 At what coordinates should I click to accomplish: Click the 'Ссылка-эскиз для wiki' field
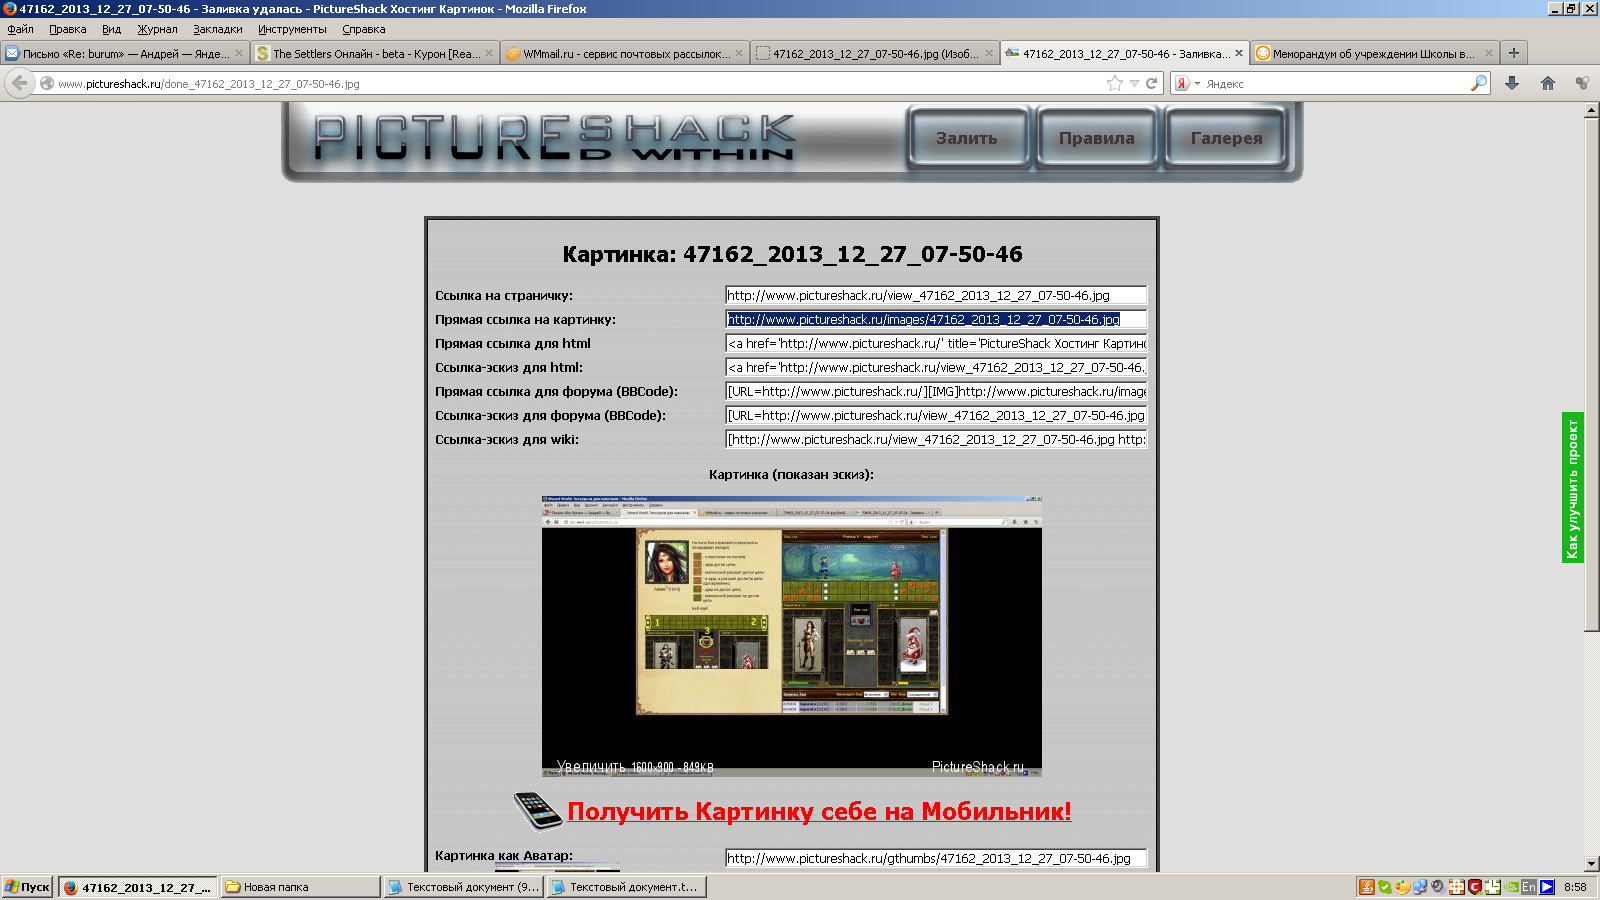(936, 439)
